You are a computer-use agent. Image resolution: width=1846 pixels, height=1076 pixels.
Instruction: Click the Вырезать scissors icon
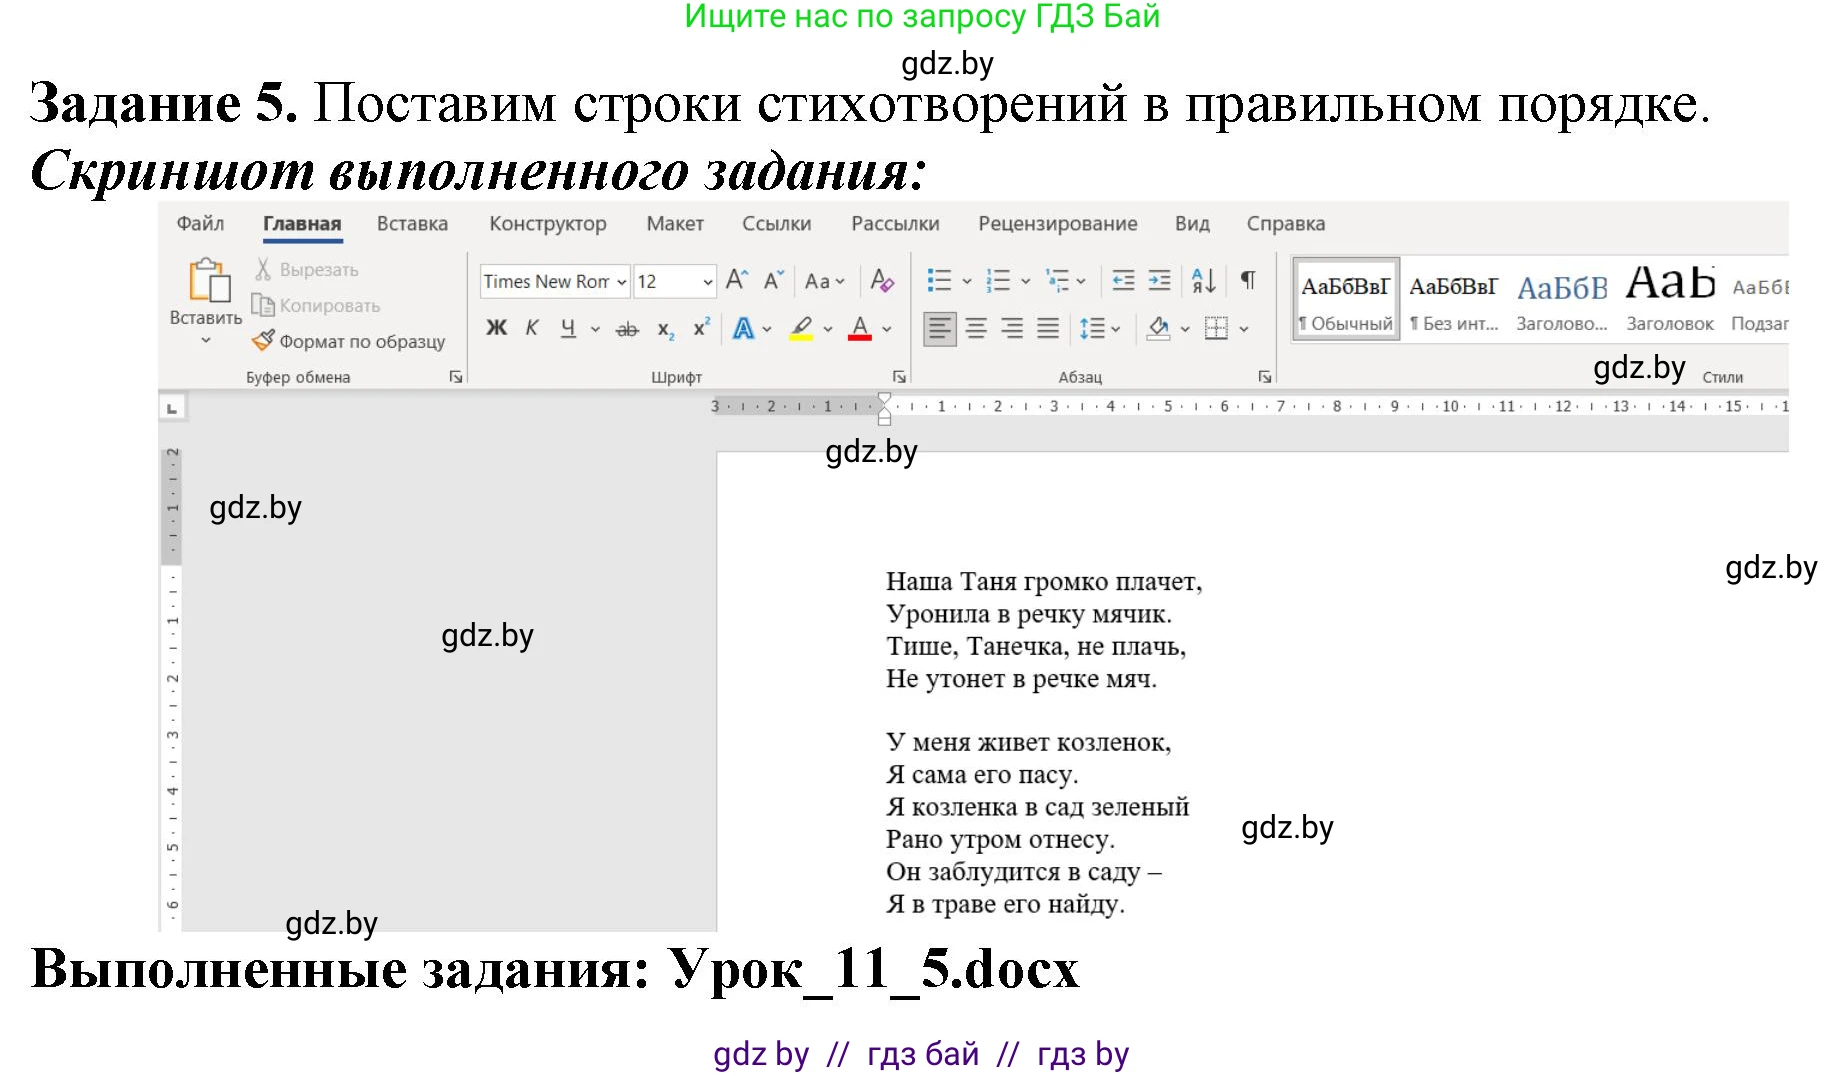click(x=263, y=269)
